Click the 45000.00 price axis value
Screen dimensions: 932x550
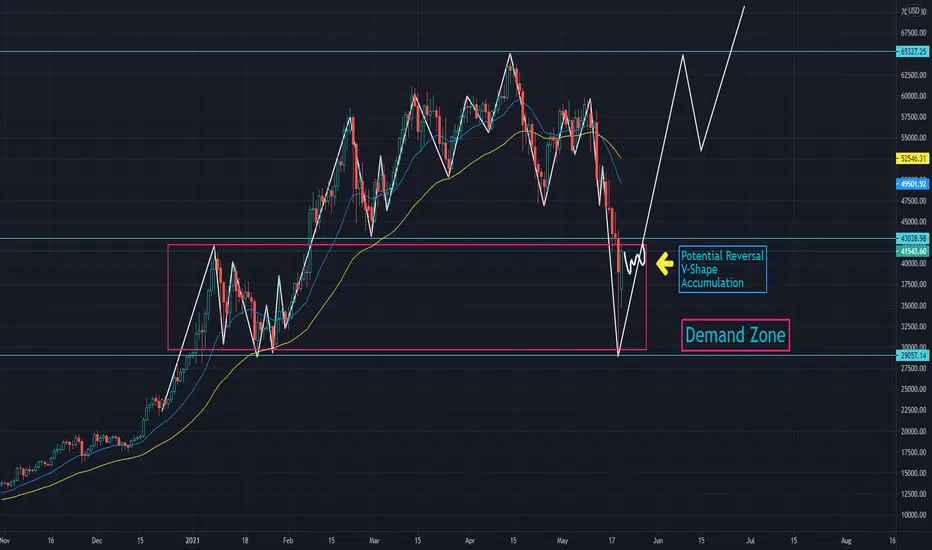(913, 222)
